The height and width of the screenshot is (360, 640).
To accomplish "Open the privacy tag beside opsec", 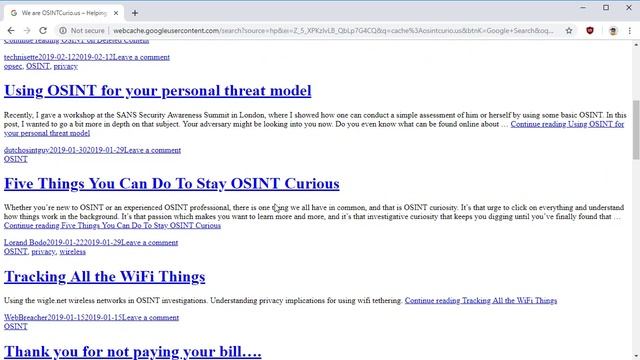I will coord(66,66).
